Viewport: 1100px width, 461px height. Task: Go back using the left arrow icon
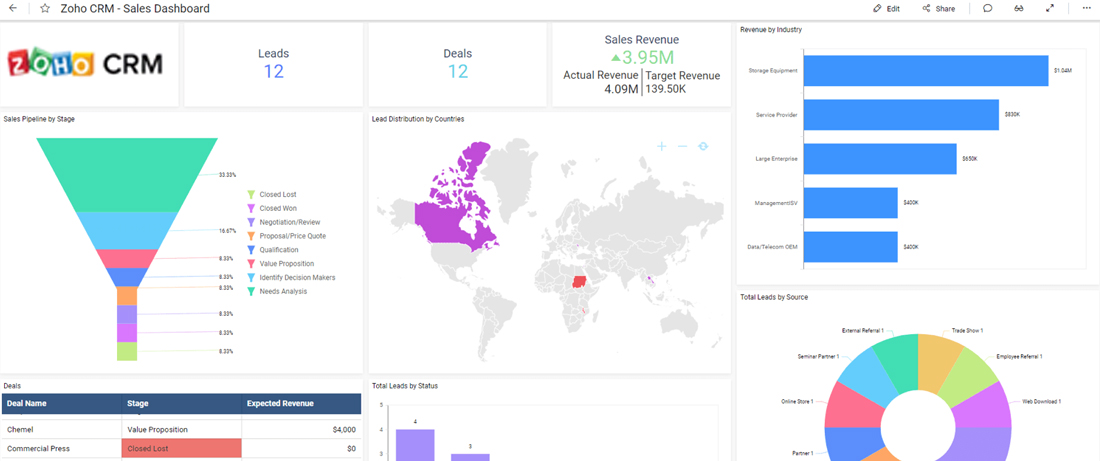13,8
